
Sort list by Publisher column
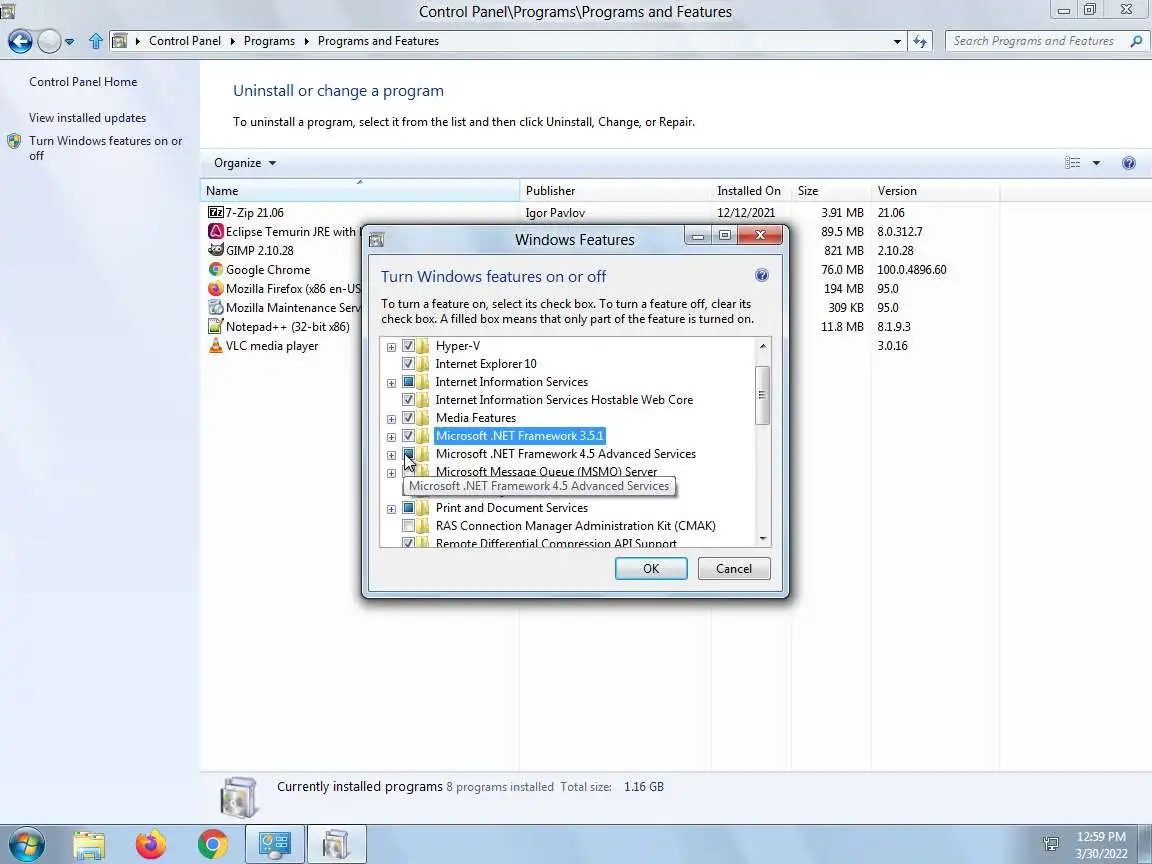pos(615,191)
